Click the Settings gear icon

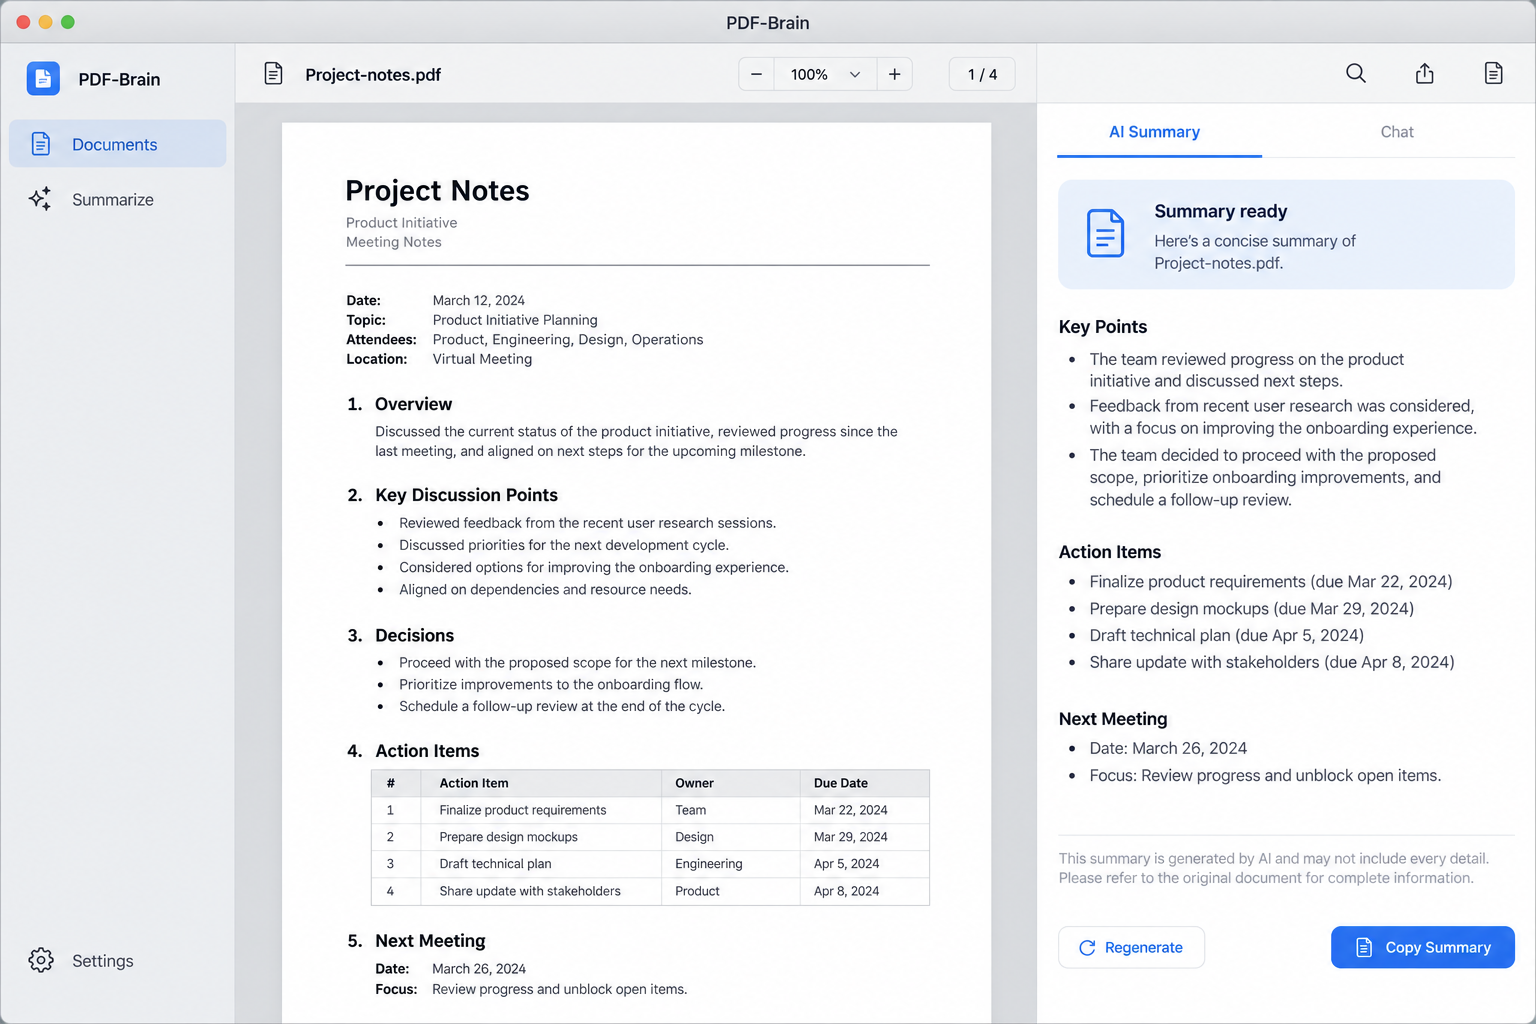(41, 960)
